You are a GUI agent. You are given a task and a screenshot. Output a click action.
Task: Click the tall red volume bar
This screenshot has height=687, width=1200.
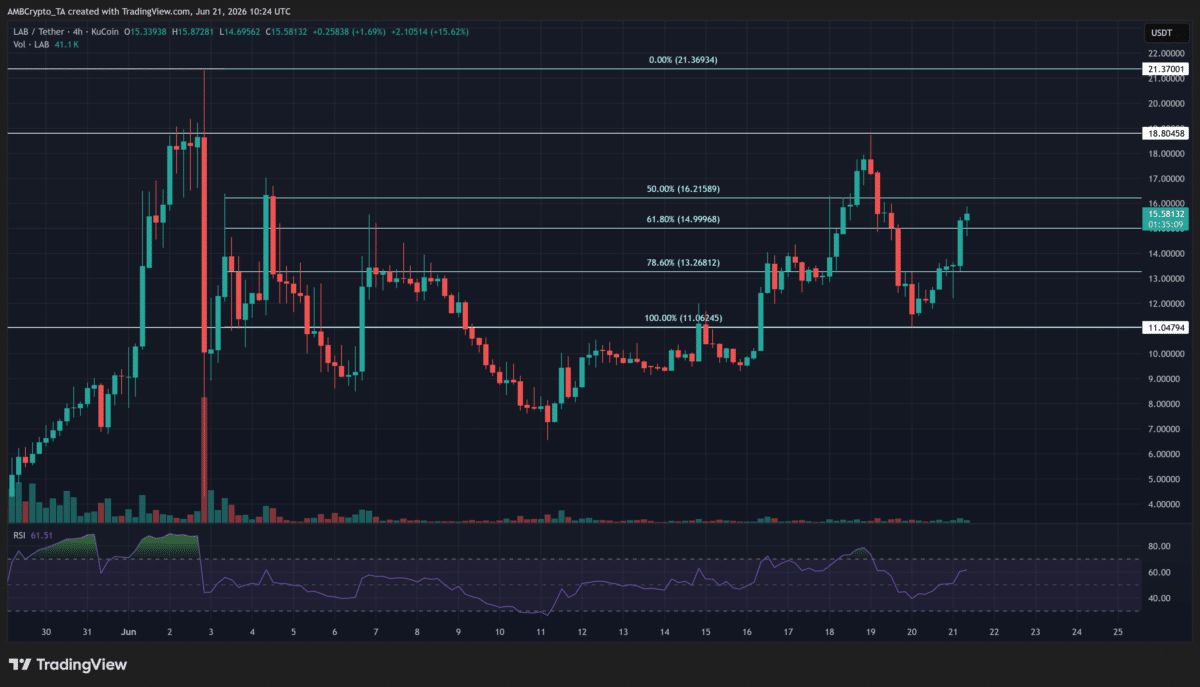[204, 459]
